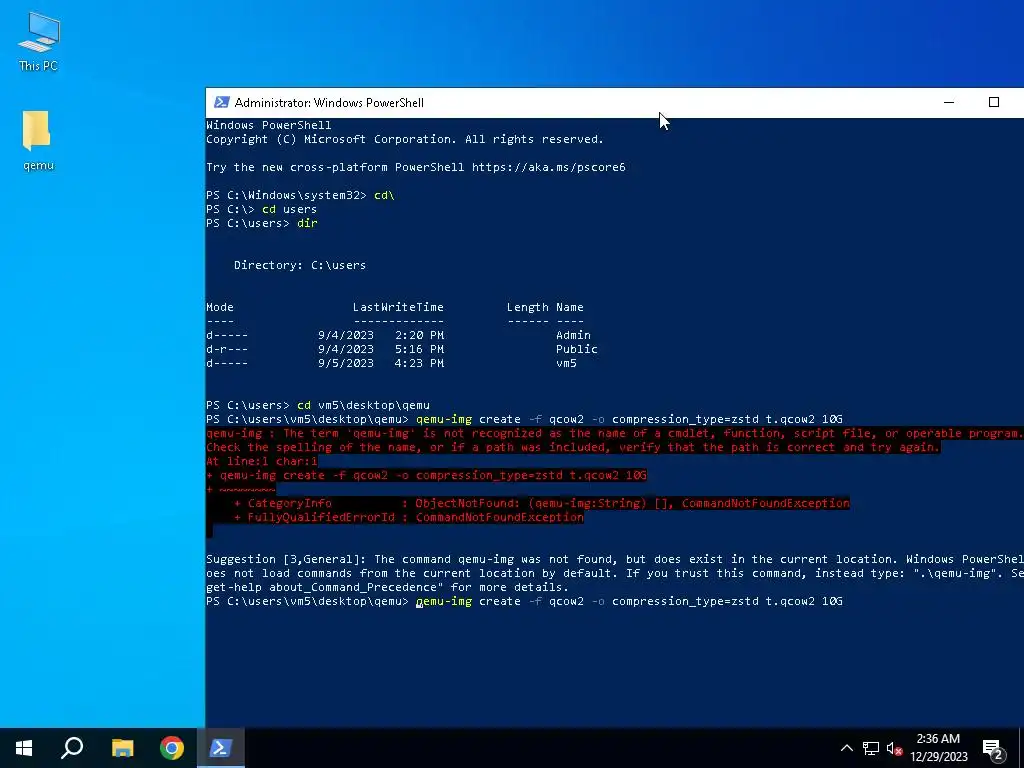The height and width of the screenshot is (768, 1024).
Task: Click the 'dir' command text
Action: (x=307, y=223)
